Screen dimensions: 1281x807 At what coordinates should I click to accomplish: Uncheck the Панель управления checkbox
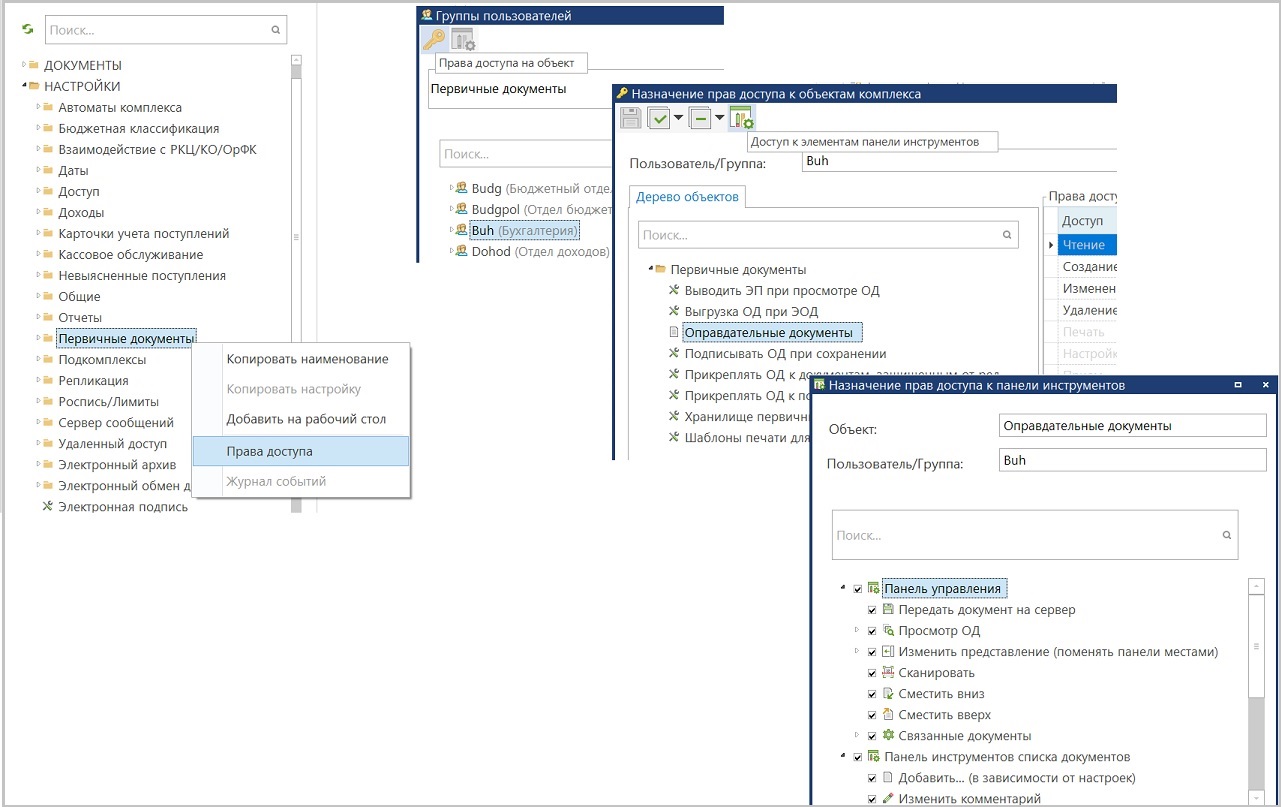click(857, 589)
